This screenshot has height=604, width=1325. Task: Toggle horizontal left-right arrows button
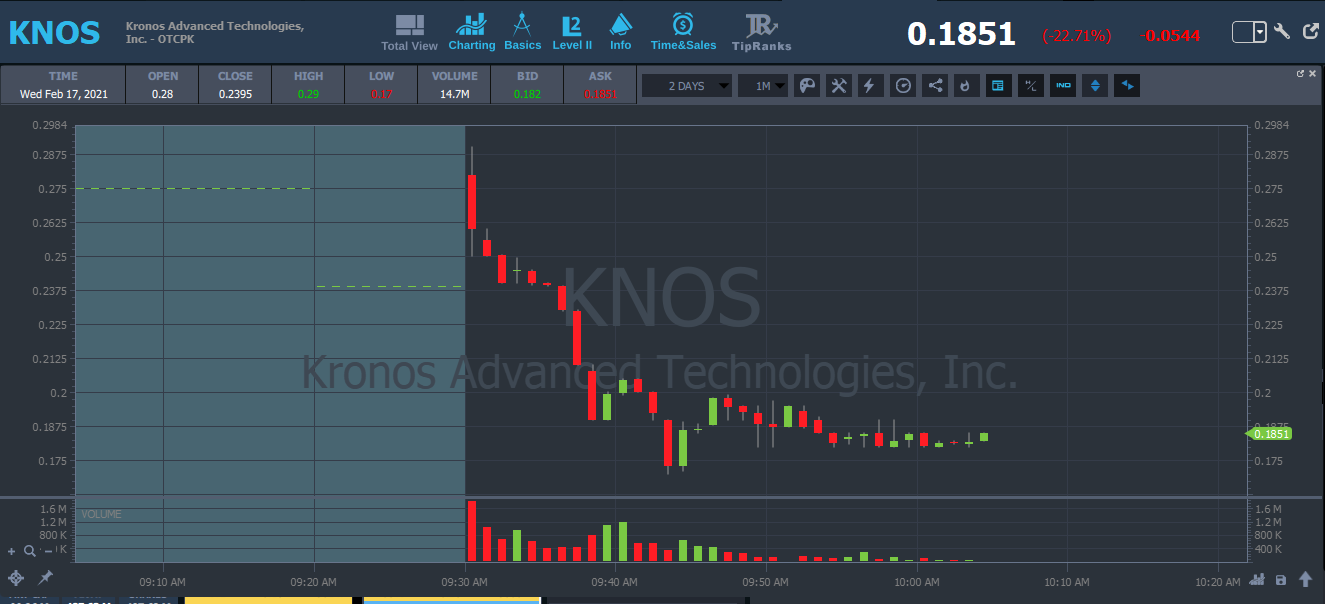coord(1127,86)
